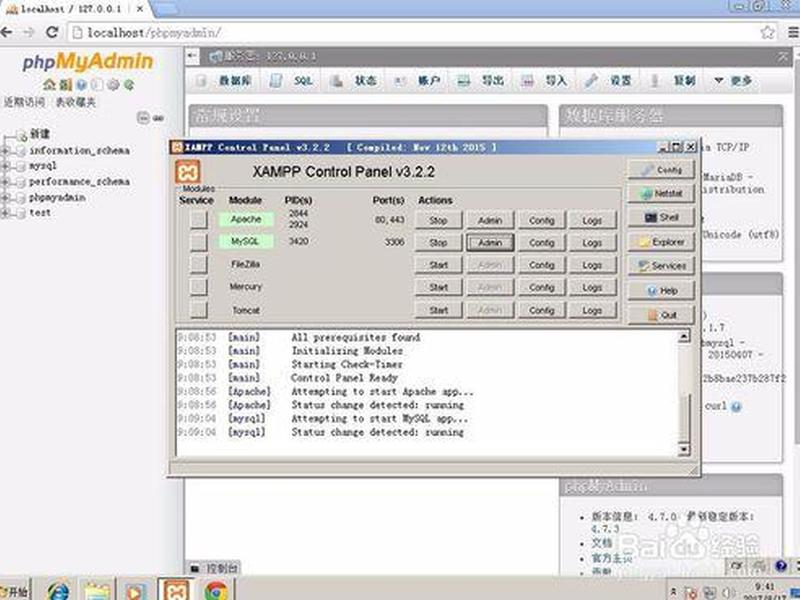Screen dimensions: 800x600
Task: Open Admin for MySQL
Action: point(490,243)
